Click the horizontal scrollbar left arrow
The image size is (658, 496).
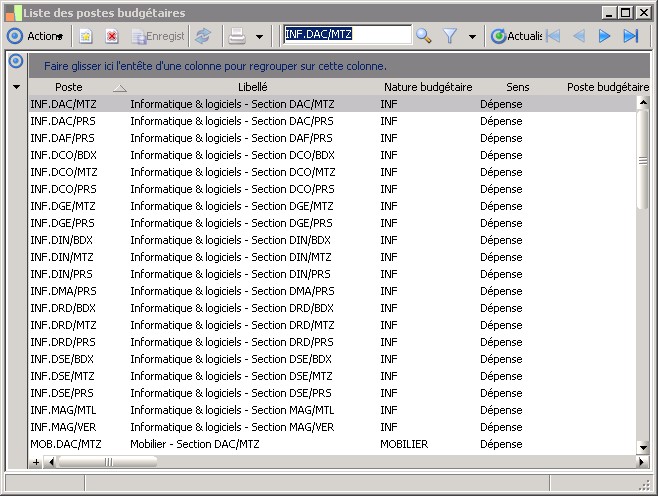click(x=51, y=462)
